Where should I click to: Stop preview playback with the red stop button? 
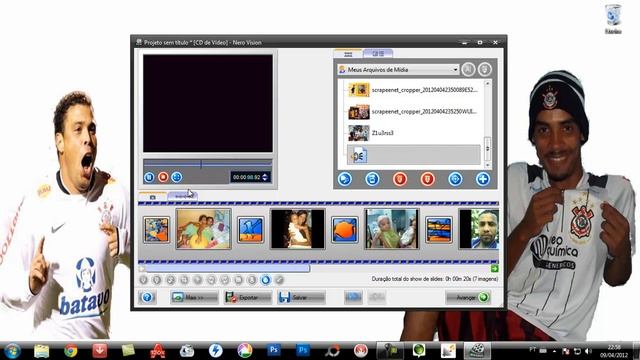[163, 177]
